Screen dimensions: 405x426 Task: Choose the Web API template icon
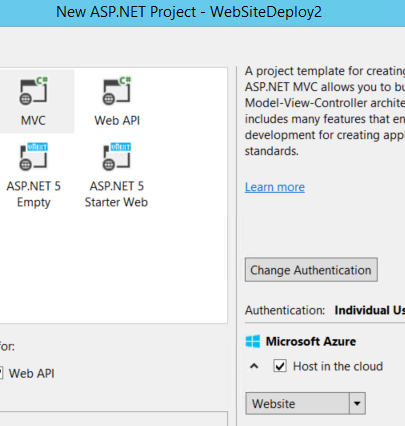pos(117,91)
